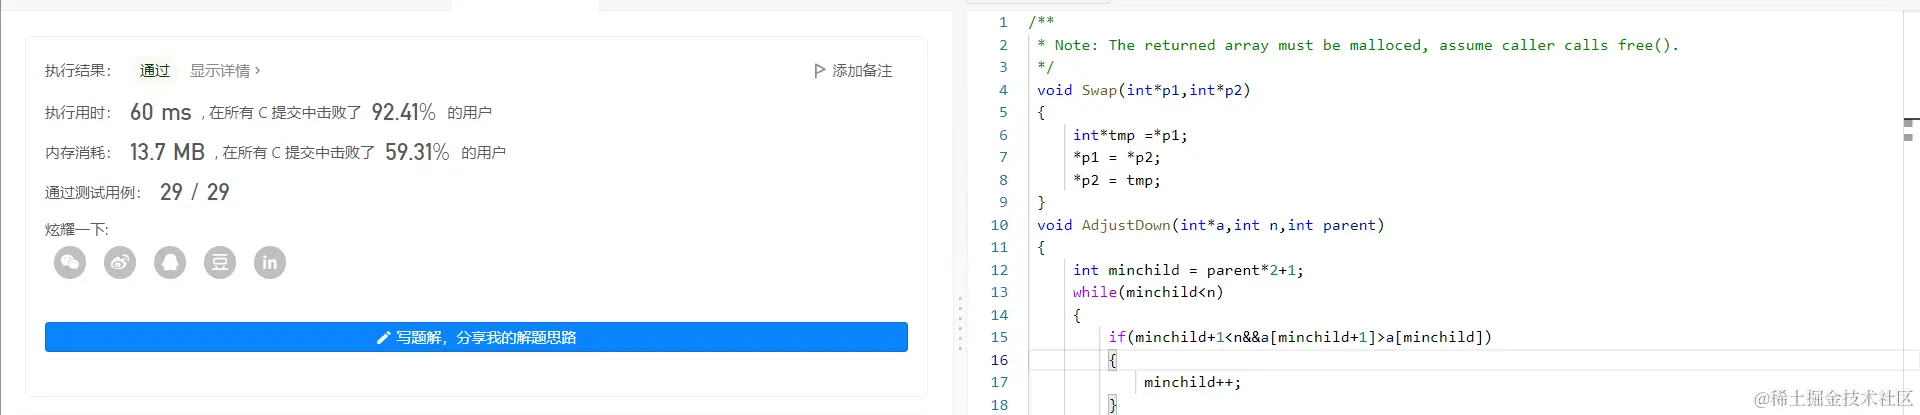Click the line int*tmp =*p1;
1920x415 pixels.
[x=1130, y=135]
